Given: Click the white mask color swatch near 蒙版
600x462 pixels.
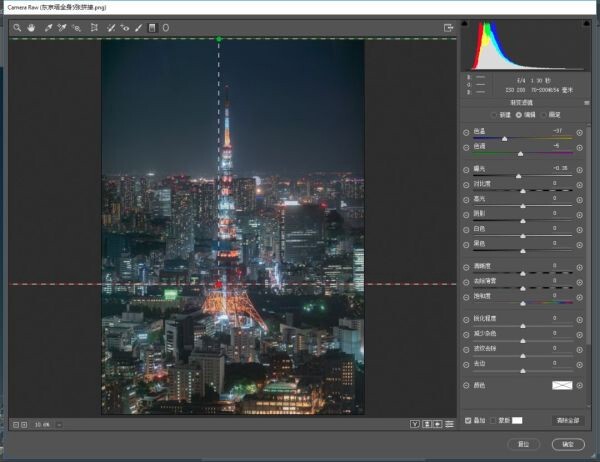Looking at the screenshot, I should coord(517,420).
